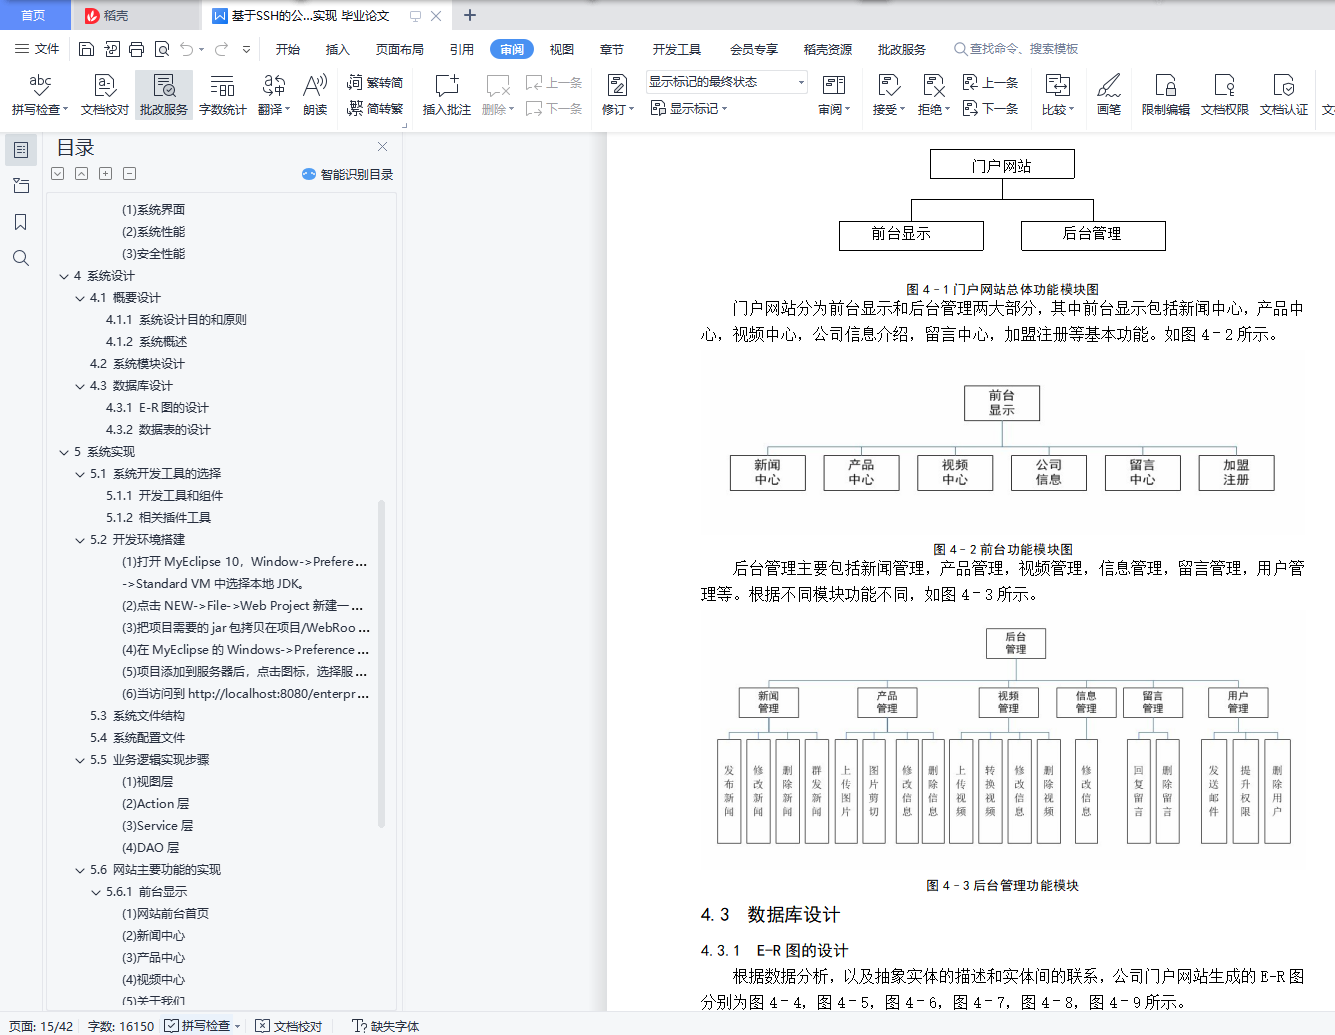The width and height of the screenshot is (1335, 1035).
Task: Open a new tab with the plus button
Action: coord(470,15)
